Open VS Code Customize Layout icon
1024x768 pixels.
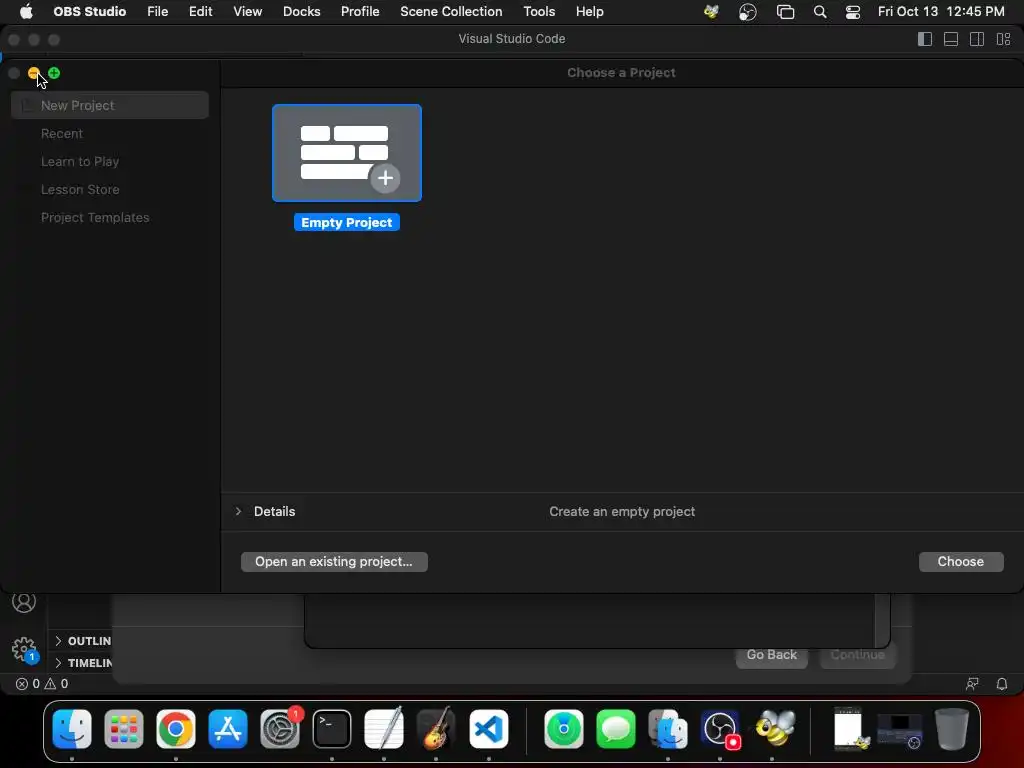(x=1004, y=39)
